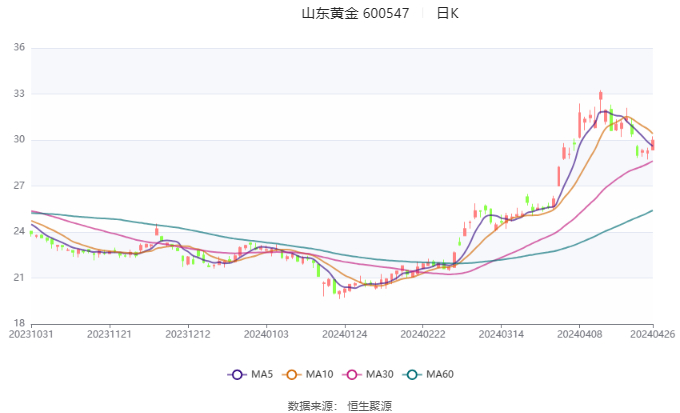Disable the MA60 legend label
This screenshot has height=413, width=680.
click(x=440, y=374)
